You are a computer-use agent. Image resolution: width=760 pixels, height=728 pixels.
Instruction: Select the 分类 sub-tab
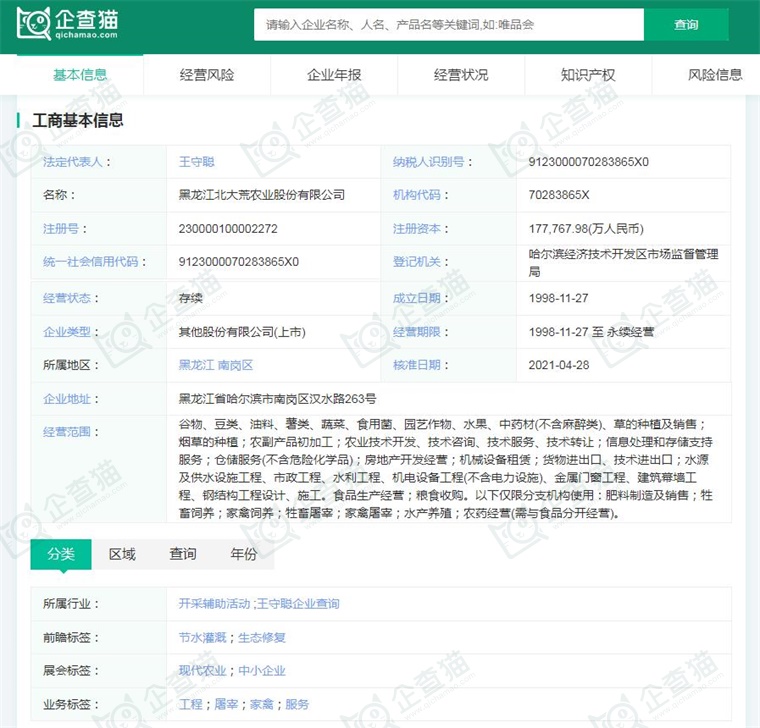[x=61, y=554]
